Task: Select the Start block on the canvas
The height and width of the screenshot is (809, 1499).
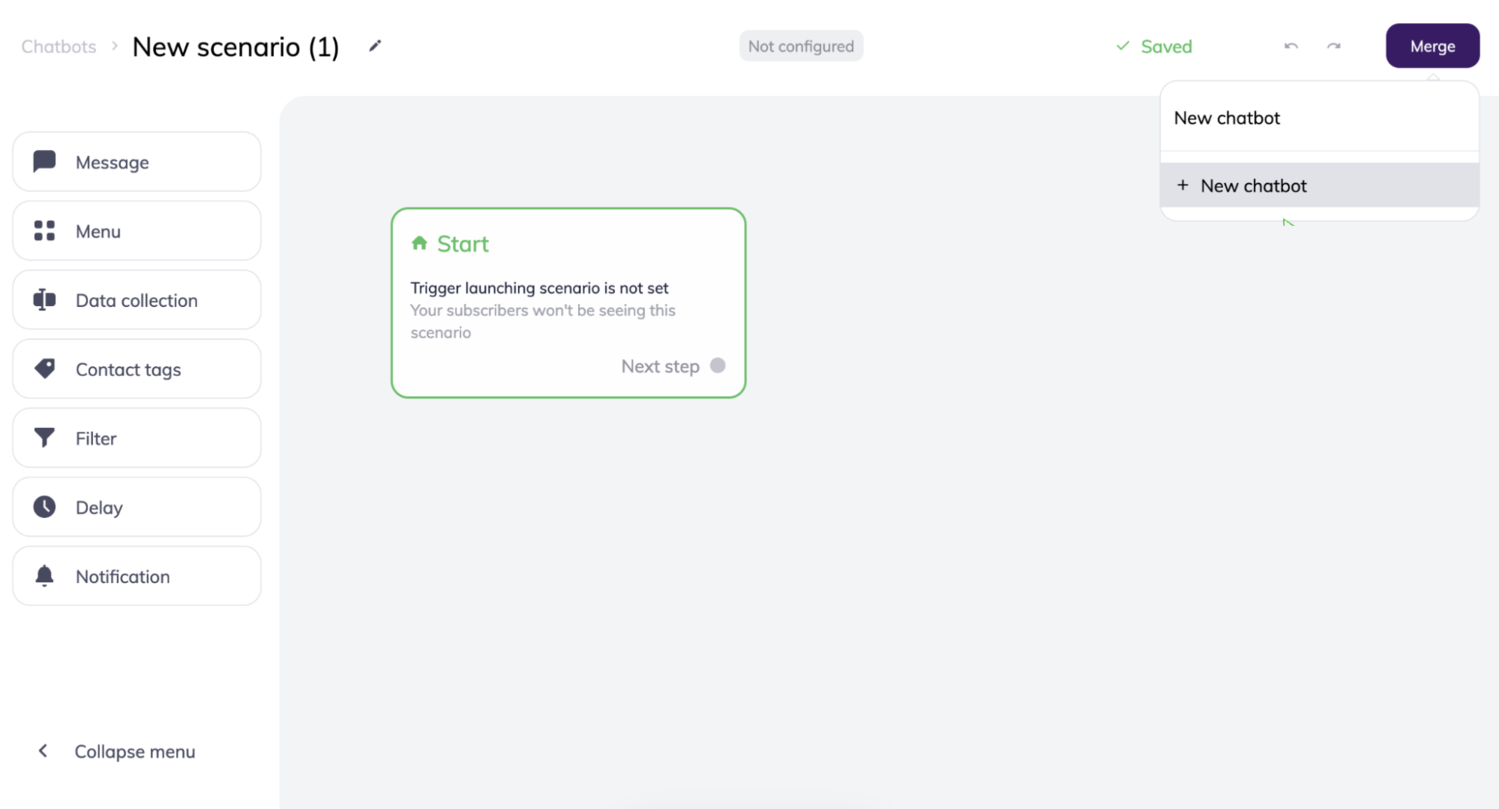Action: (567, 302)
